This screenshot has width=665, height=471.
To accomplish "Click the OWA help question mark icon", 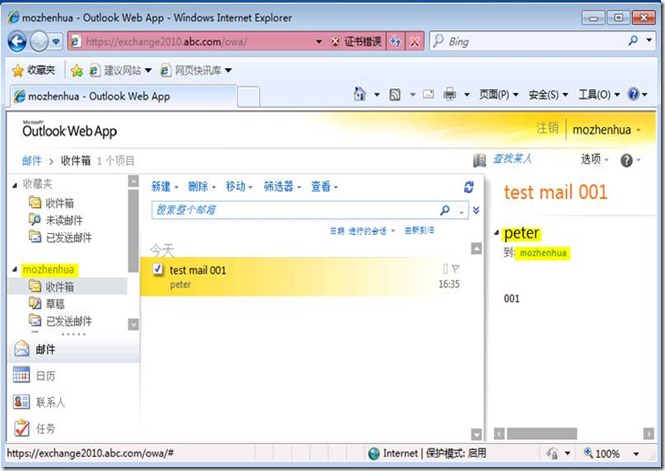I will pos(626,160).
